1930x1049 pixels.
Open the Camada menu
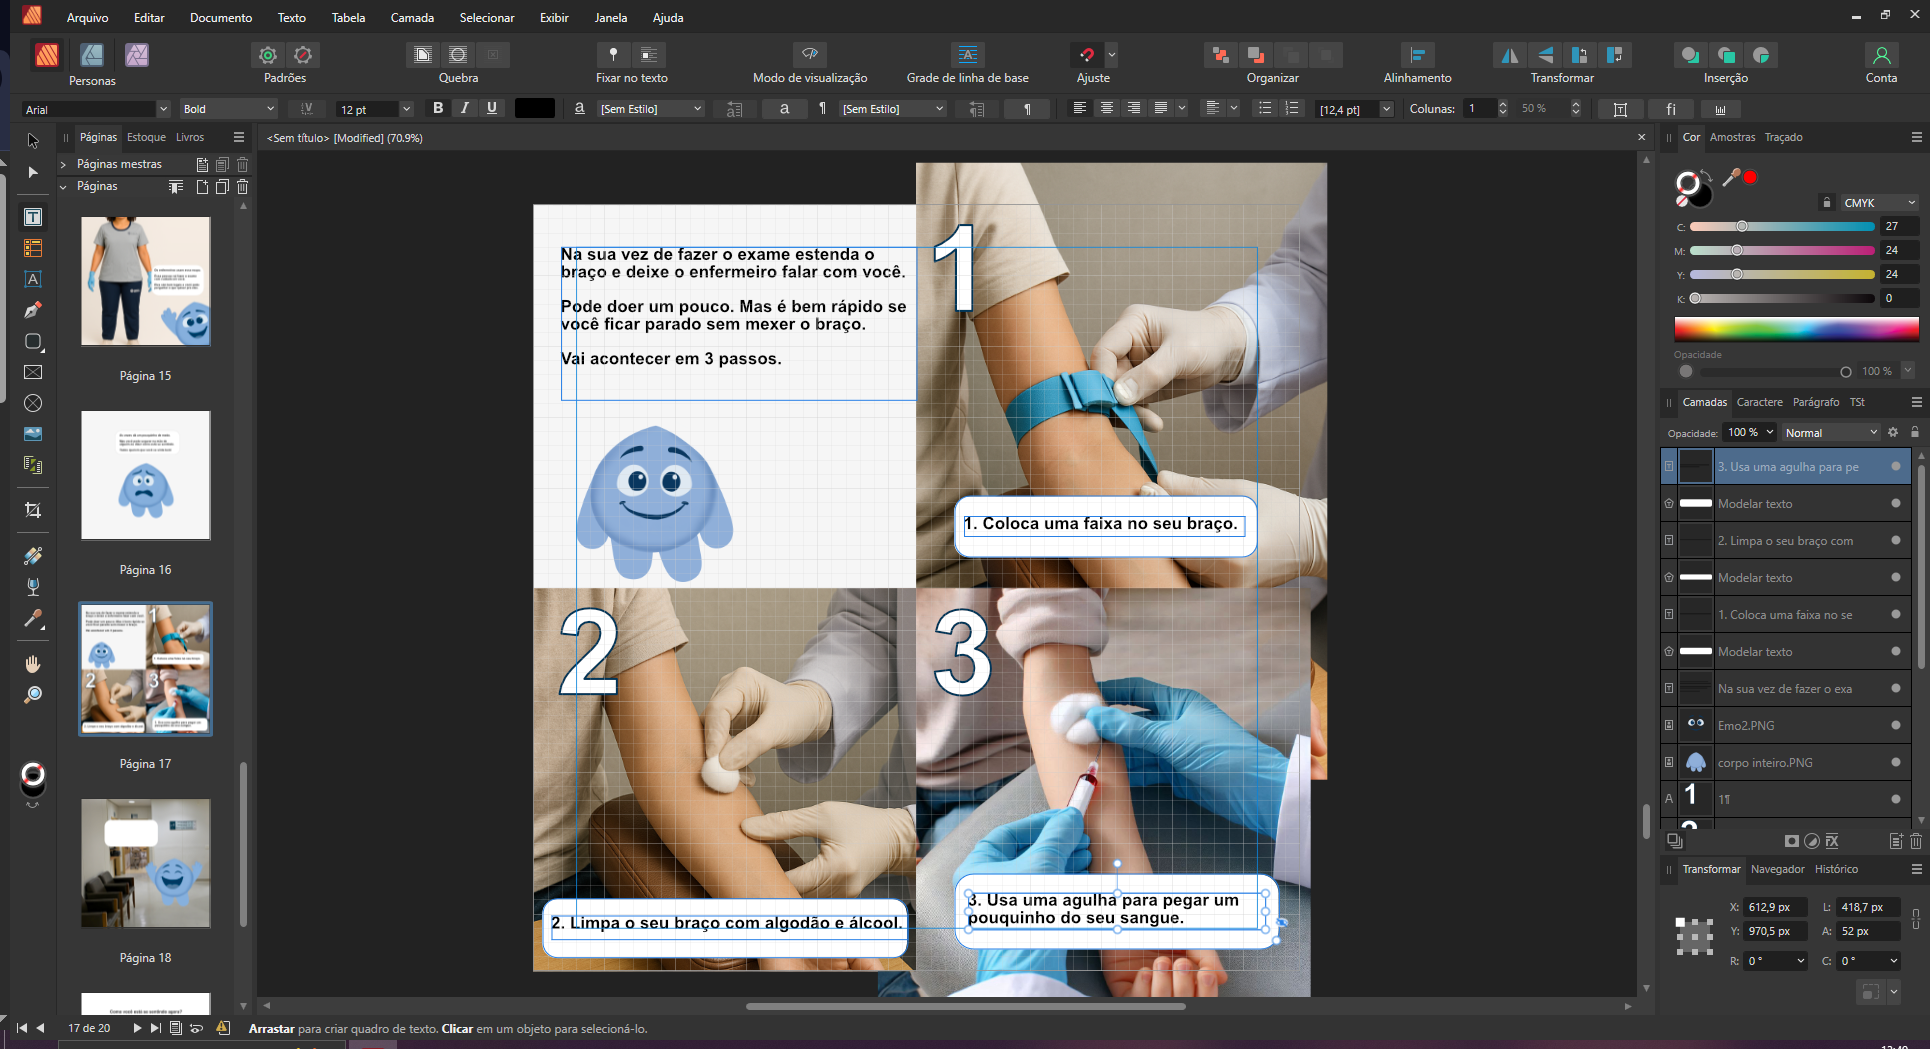click(x=411, y=17)
